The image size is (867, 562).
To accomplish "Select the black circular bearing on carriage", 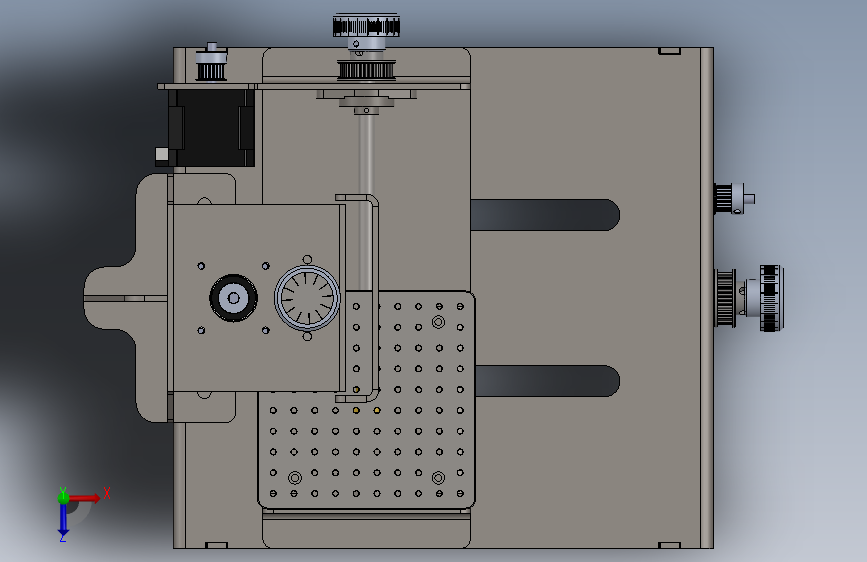I will (233, 298).
